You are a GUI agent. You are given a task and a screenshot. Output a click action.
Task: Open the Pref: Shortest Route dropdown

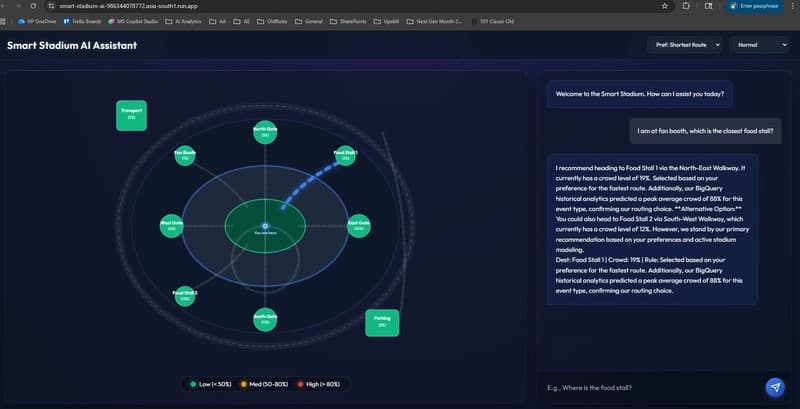(x=685, y=45)
